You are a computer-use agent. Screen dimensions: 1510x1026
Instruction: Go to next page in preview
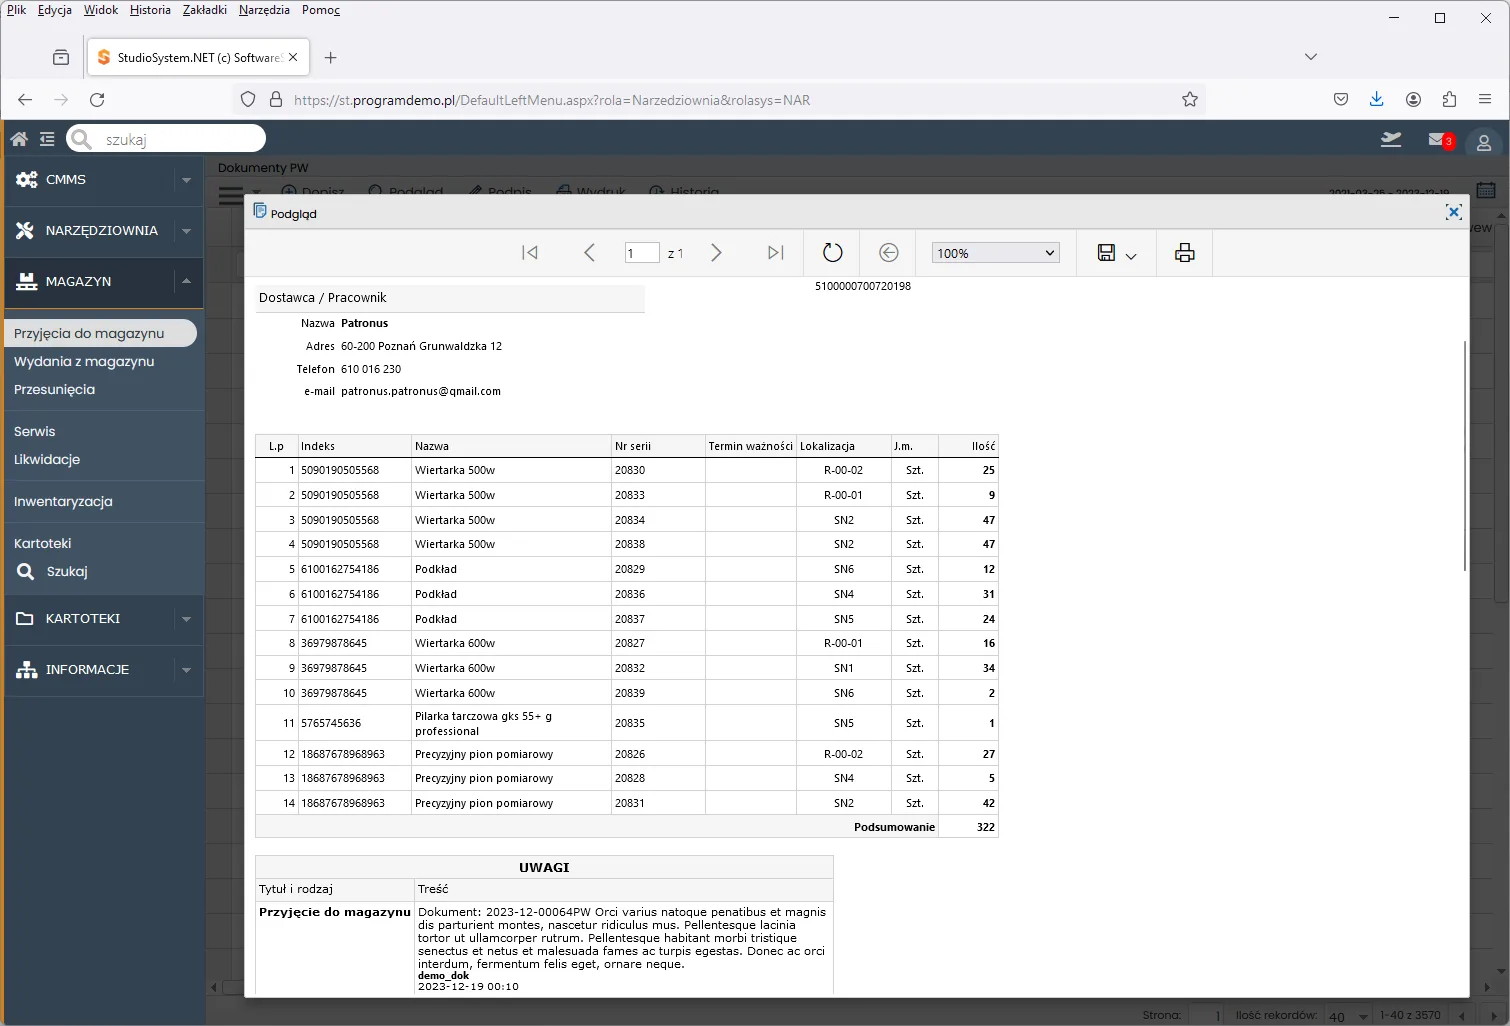[716, 253]
